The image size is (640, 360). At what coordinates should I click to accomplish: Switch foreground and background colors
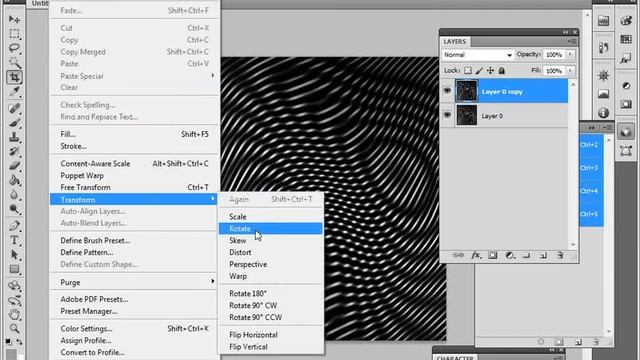click(19, 341)
